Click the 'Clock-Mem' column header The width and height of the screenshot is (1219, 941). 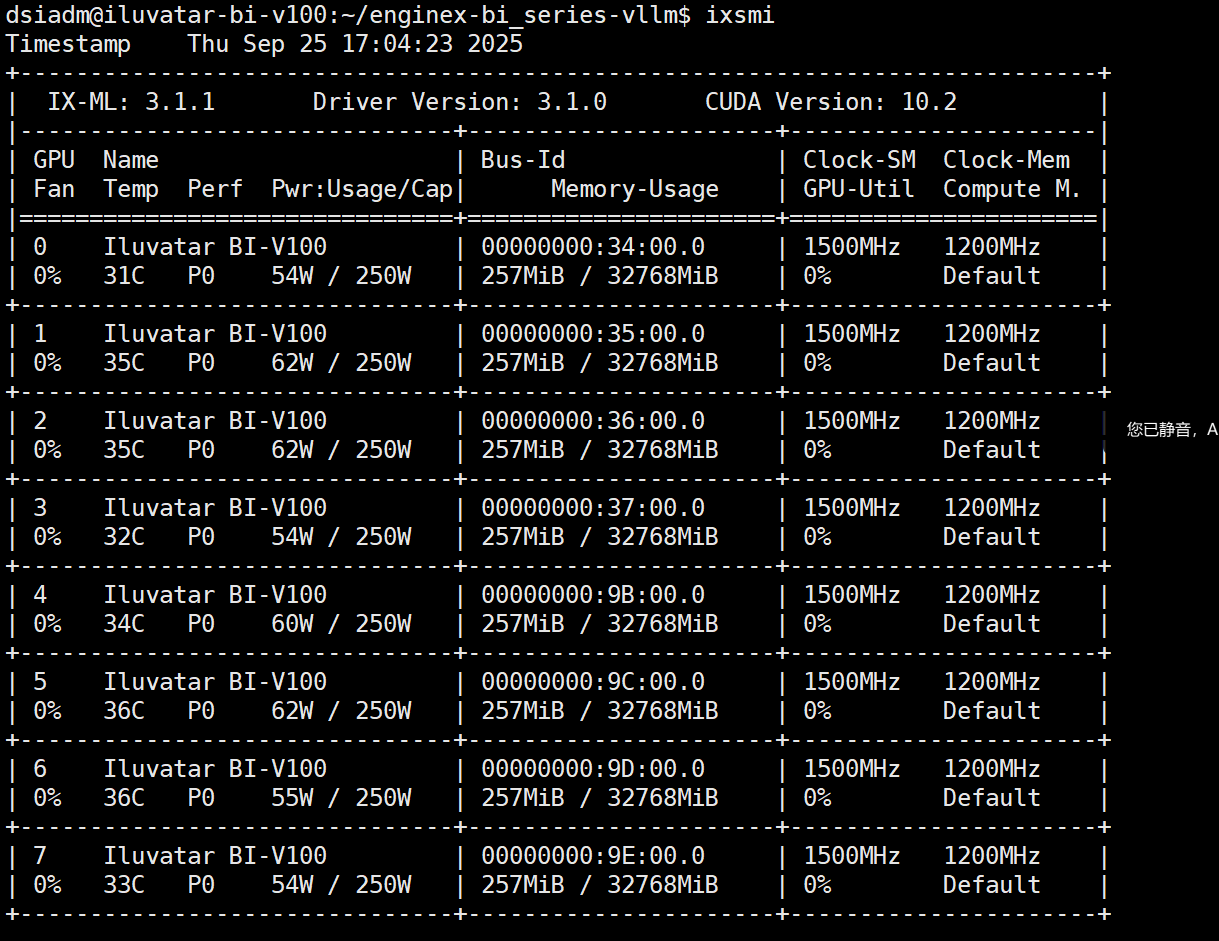[1006, 160]
